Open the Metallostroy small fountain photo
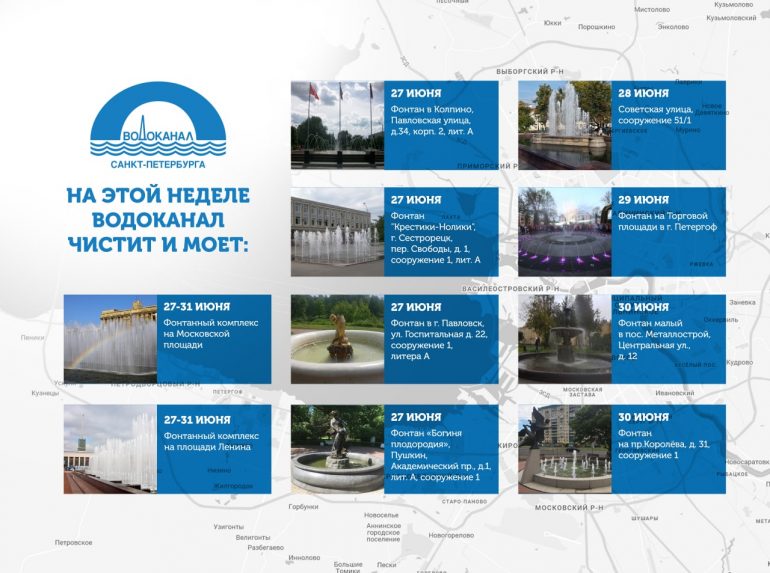This screenshot has height=573, width=770. [565, 339]
